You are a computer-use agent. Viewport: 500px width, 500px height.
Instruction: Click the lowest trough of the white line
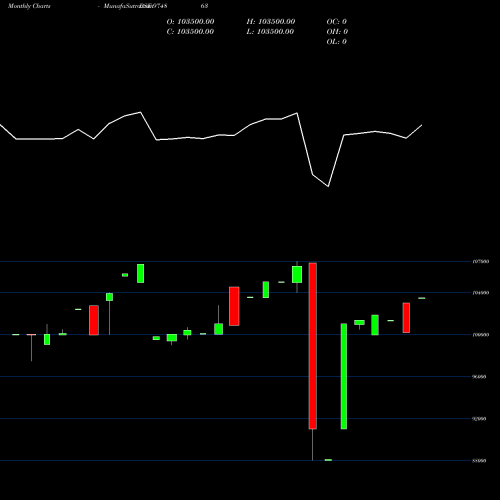tap(328, 186)
